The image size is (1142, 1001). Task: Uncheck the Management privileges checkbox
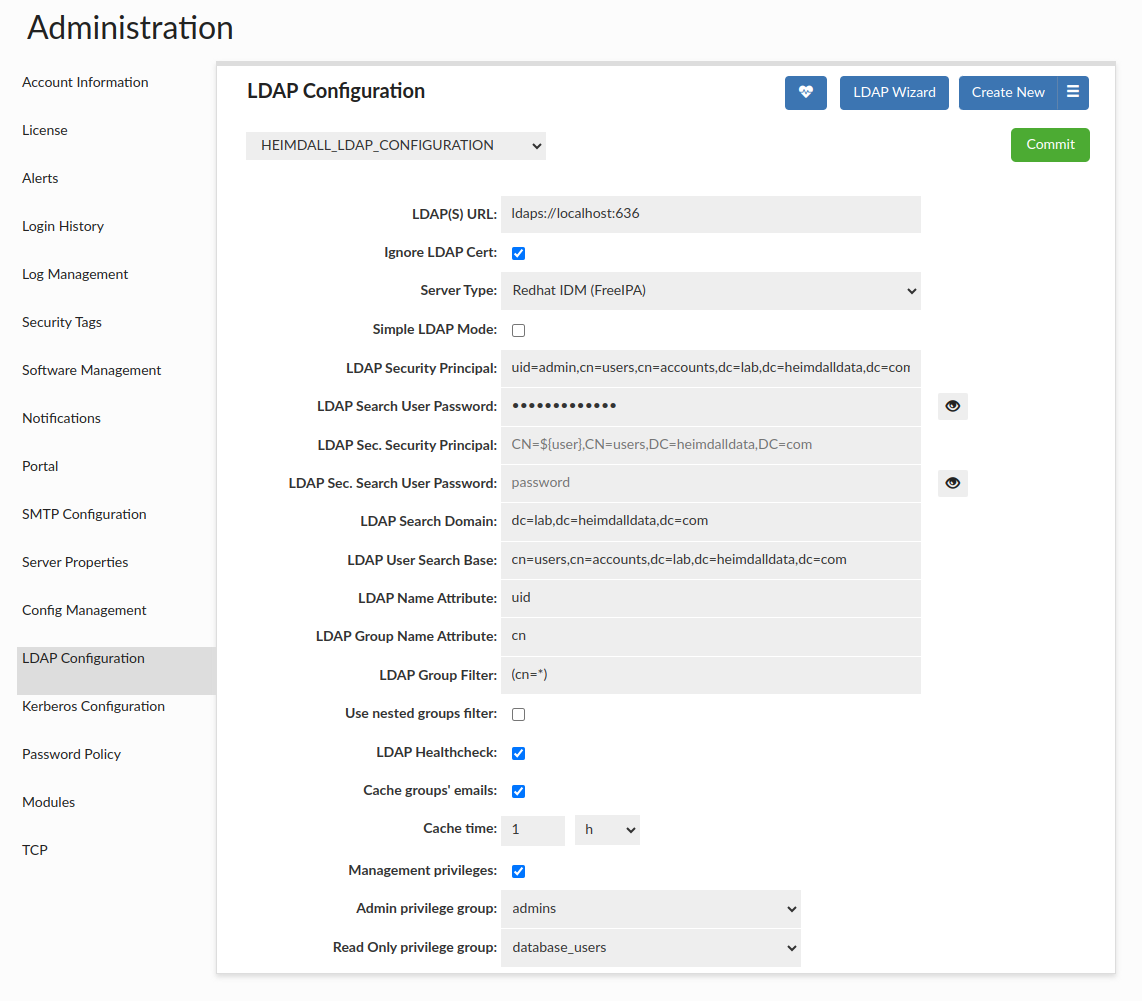[518, 871]
